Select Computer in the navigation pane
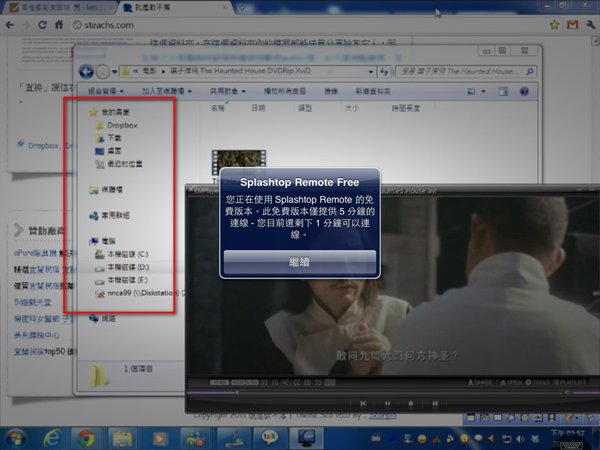Image resolution: width=600 pixels, height=450 pixels. coord(102,241)
